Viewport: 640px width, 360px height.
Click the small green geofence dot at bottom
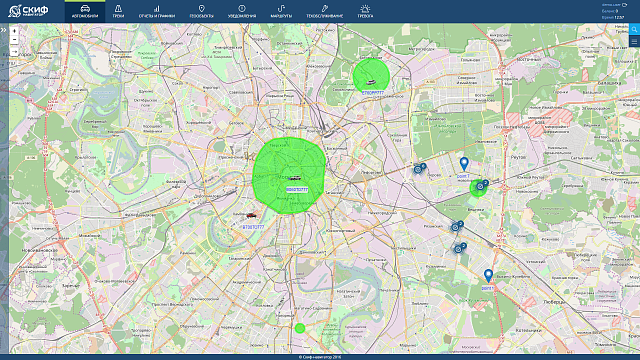click(x=300, y=328)
